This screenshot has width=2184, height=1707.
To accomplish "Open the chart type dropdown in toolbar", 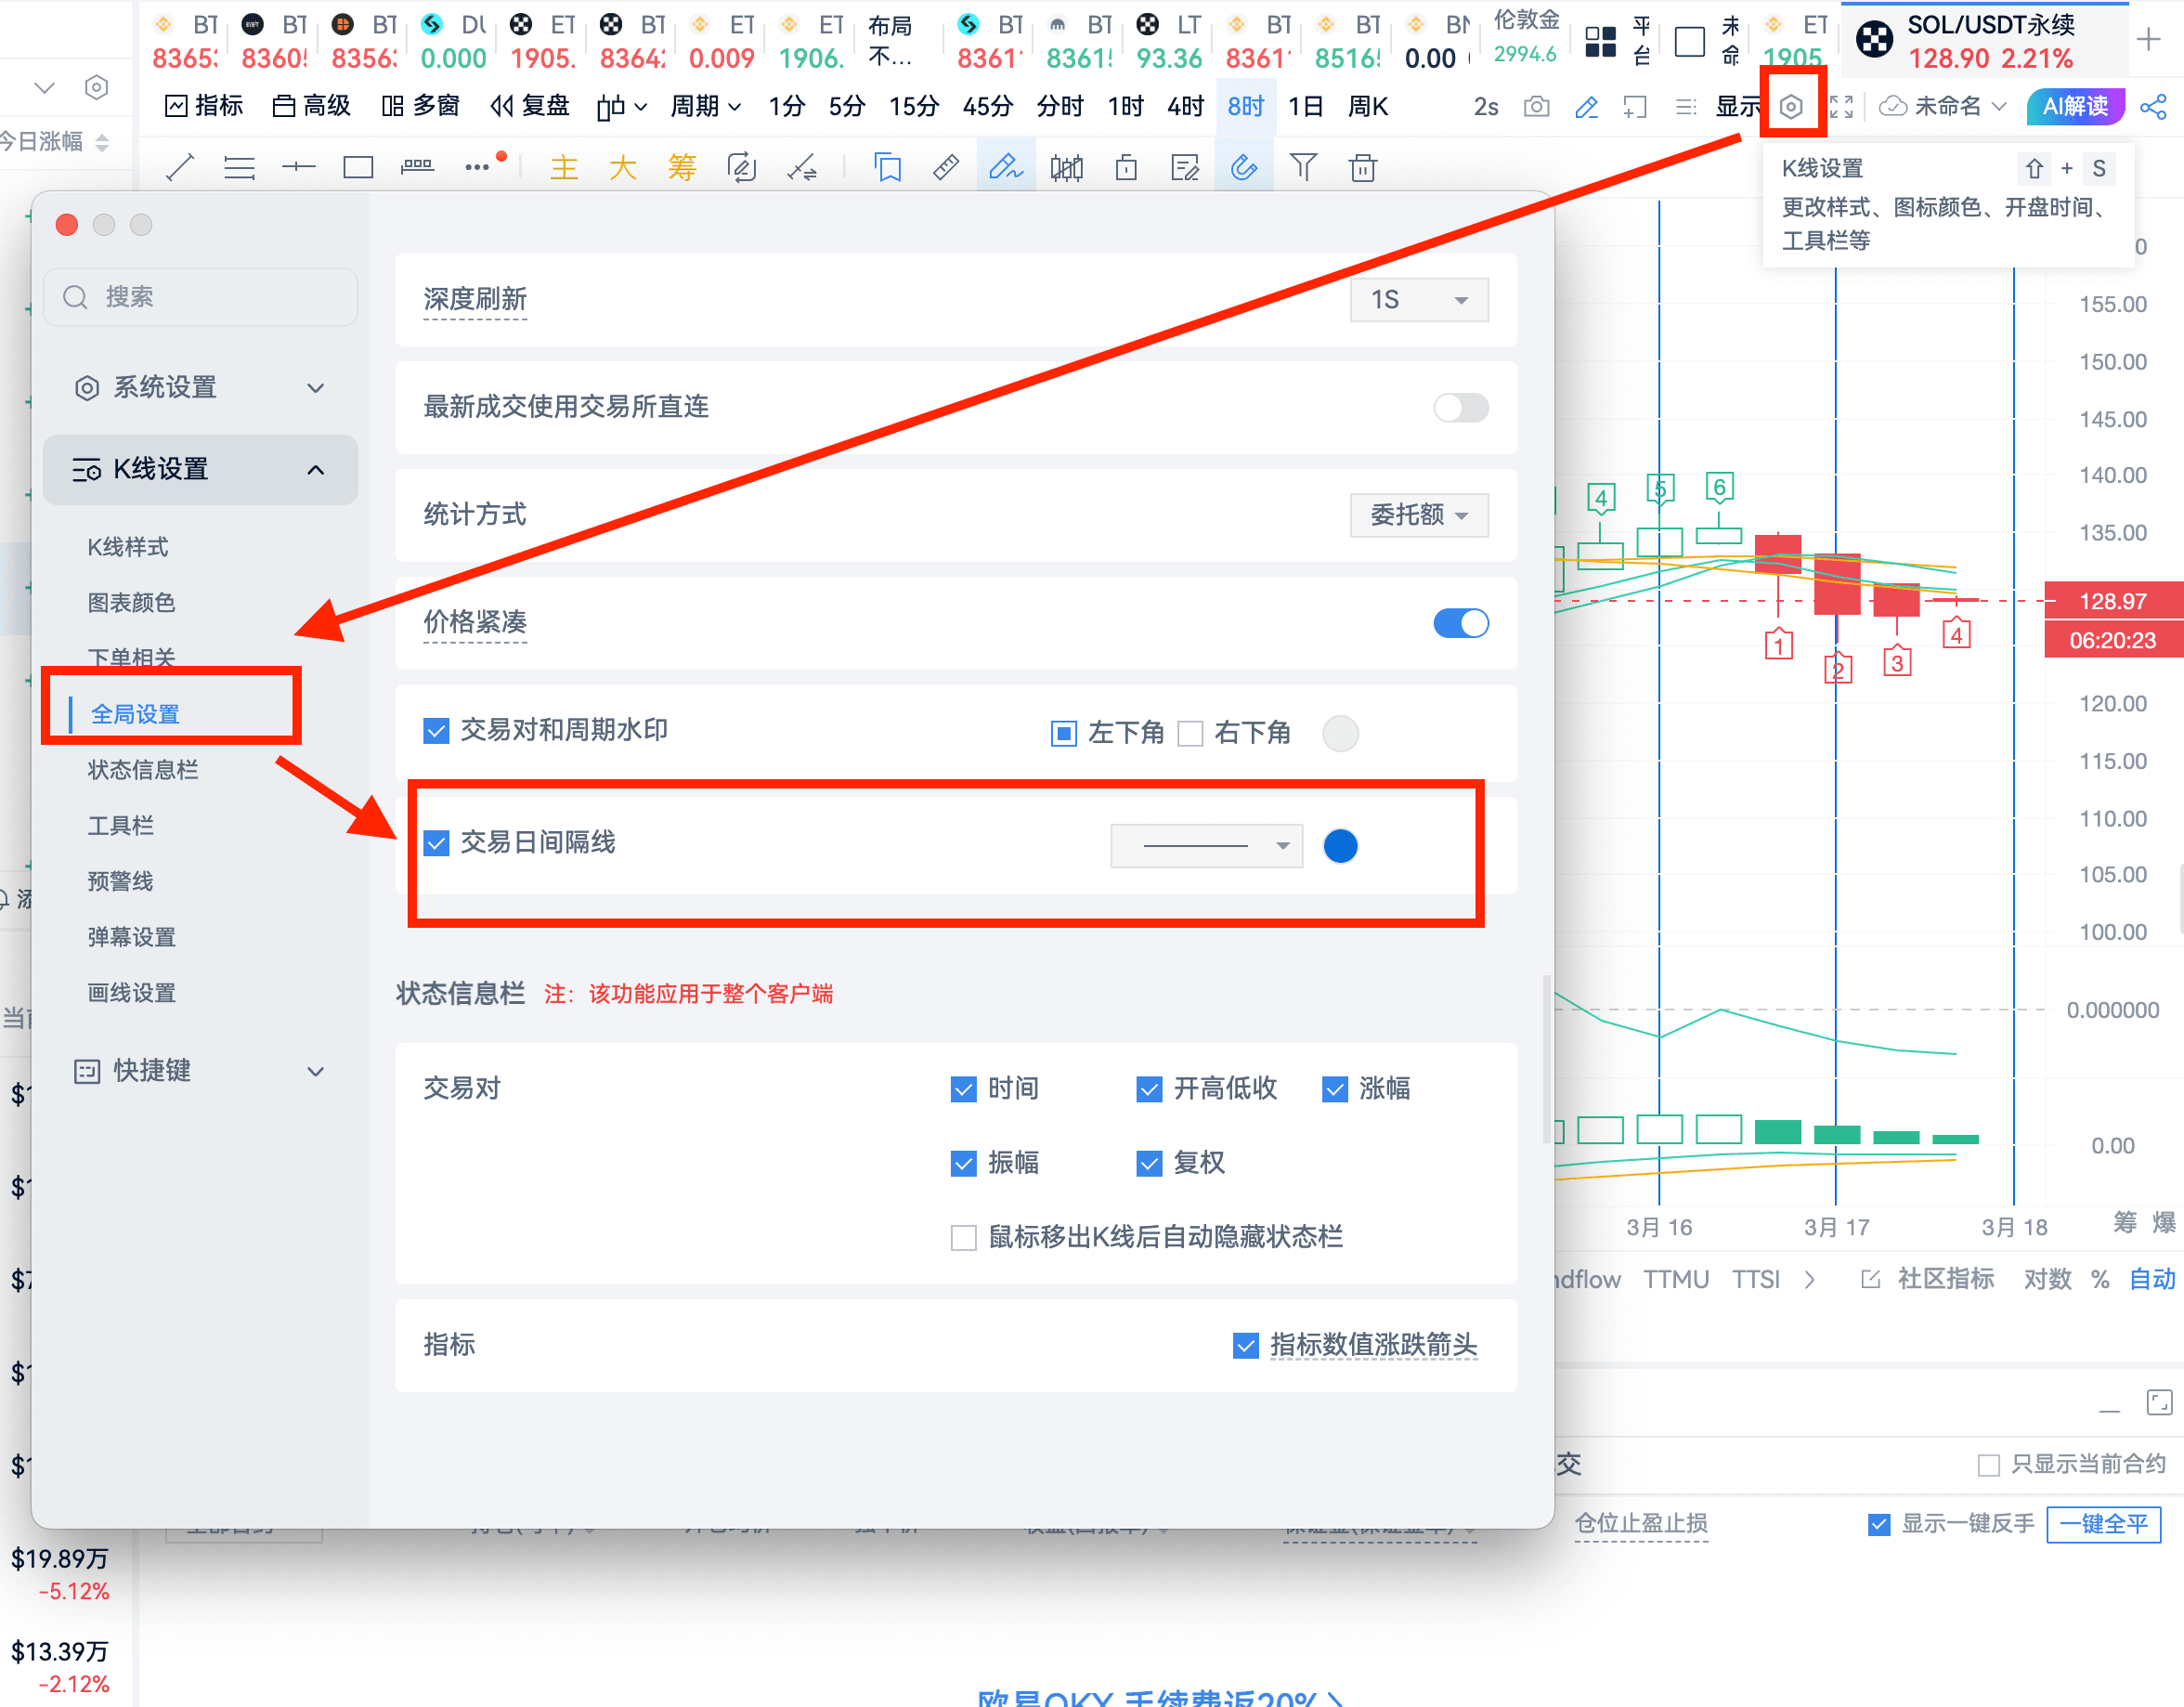I will point(621,106).
